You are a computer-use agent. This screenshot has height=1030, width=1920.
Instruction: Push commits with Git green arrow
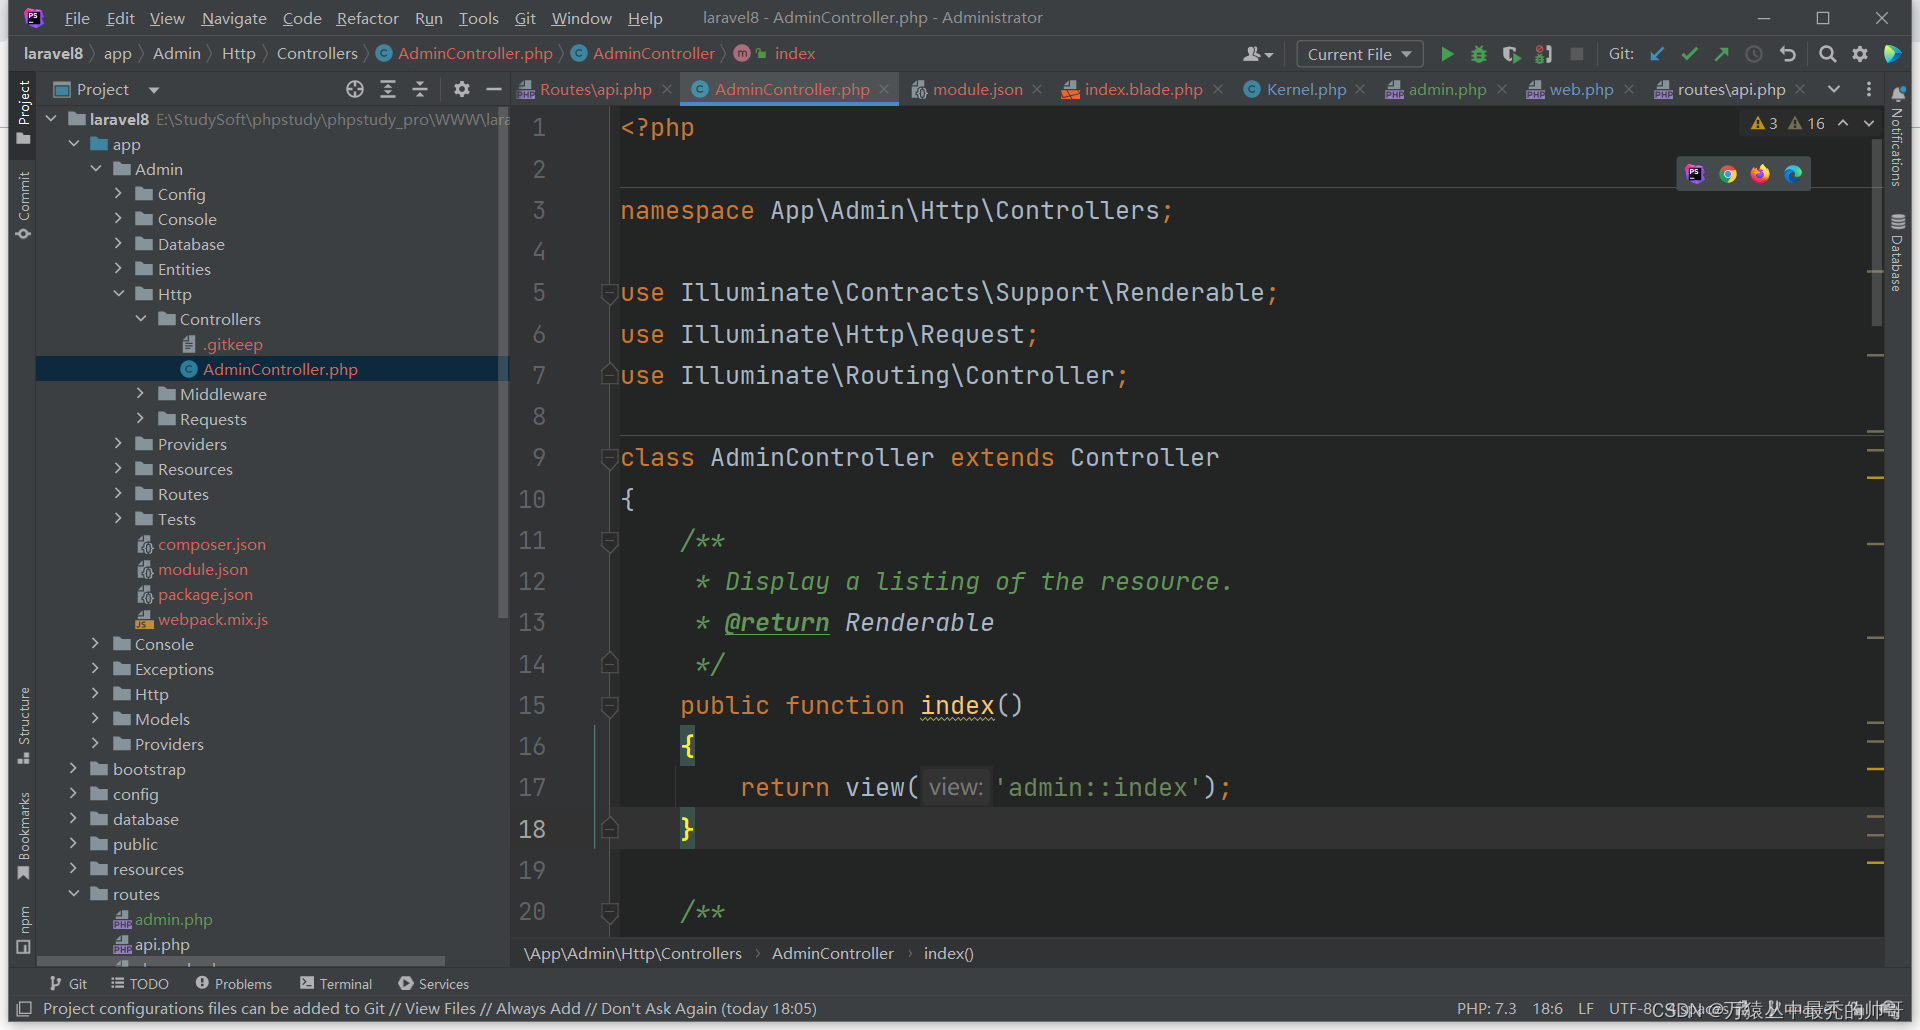click(x=1721, y=54)
